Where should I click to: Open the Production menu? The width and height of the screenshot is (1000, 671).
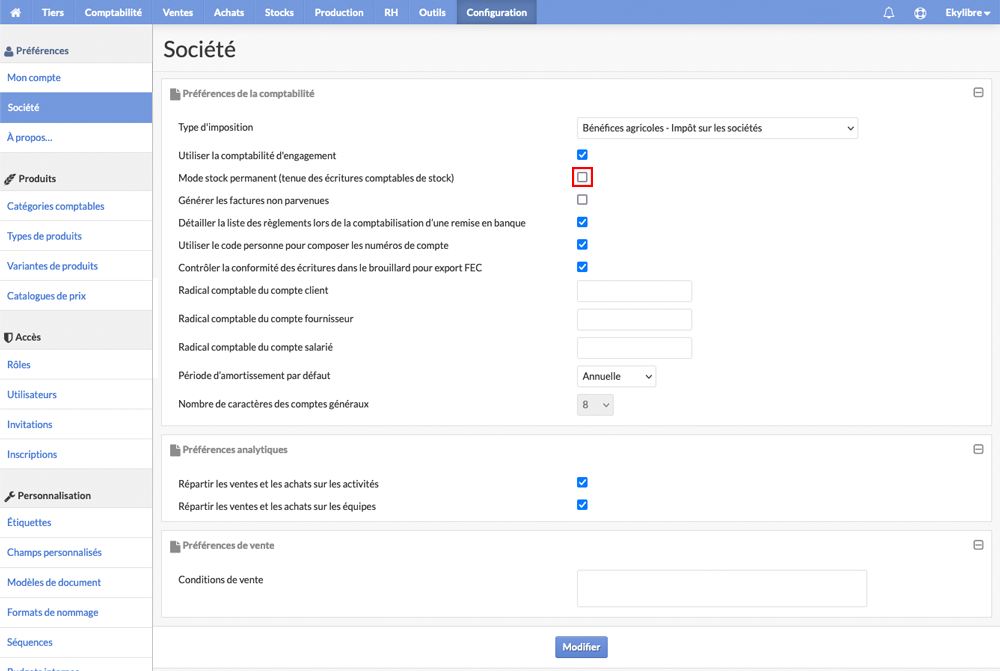pyautogui.click(x=339, y=12)
